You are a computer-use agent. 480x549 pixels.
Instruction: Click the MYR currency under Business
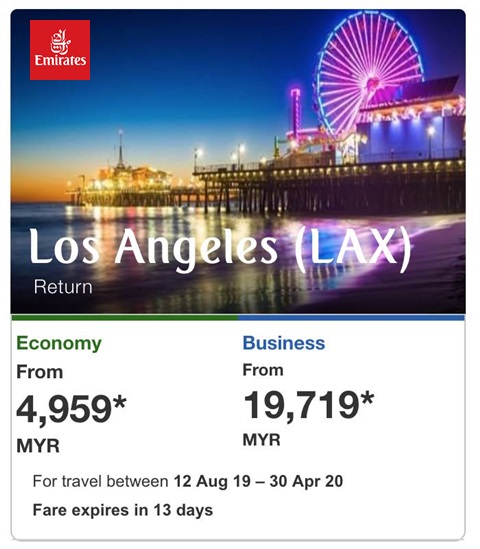click(262, 440)
